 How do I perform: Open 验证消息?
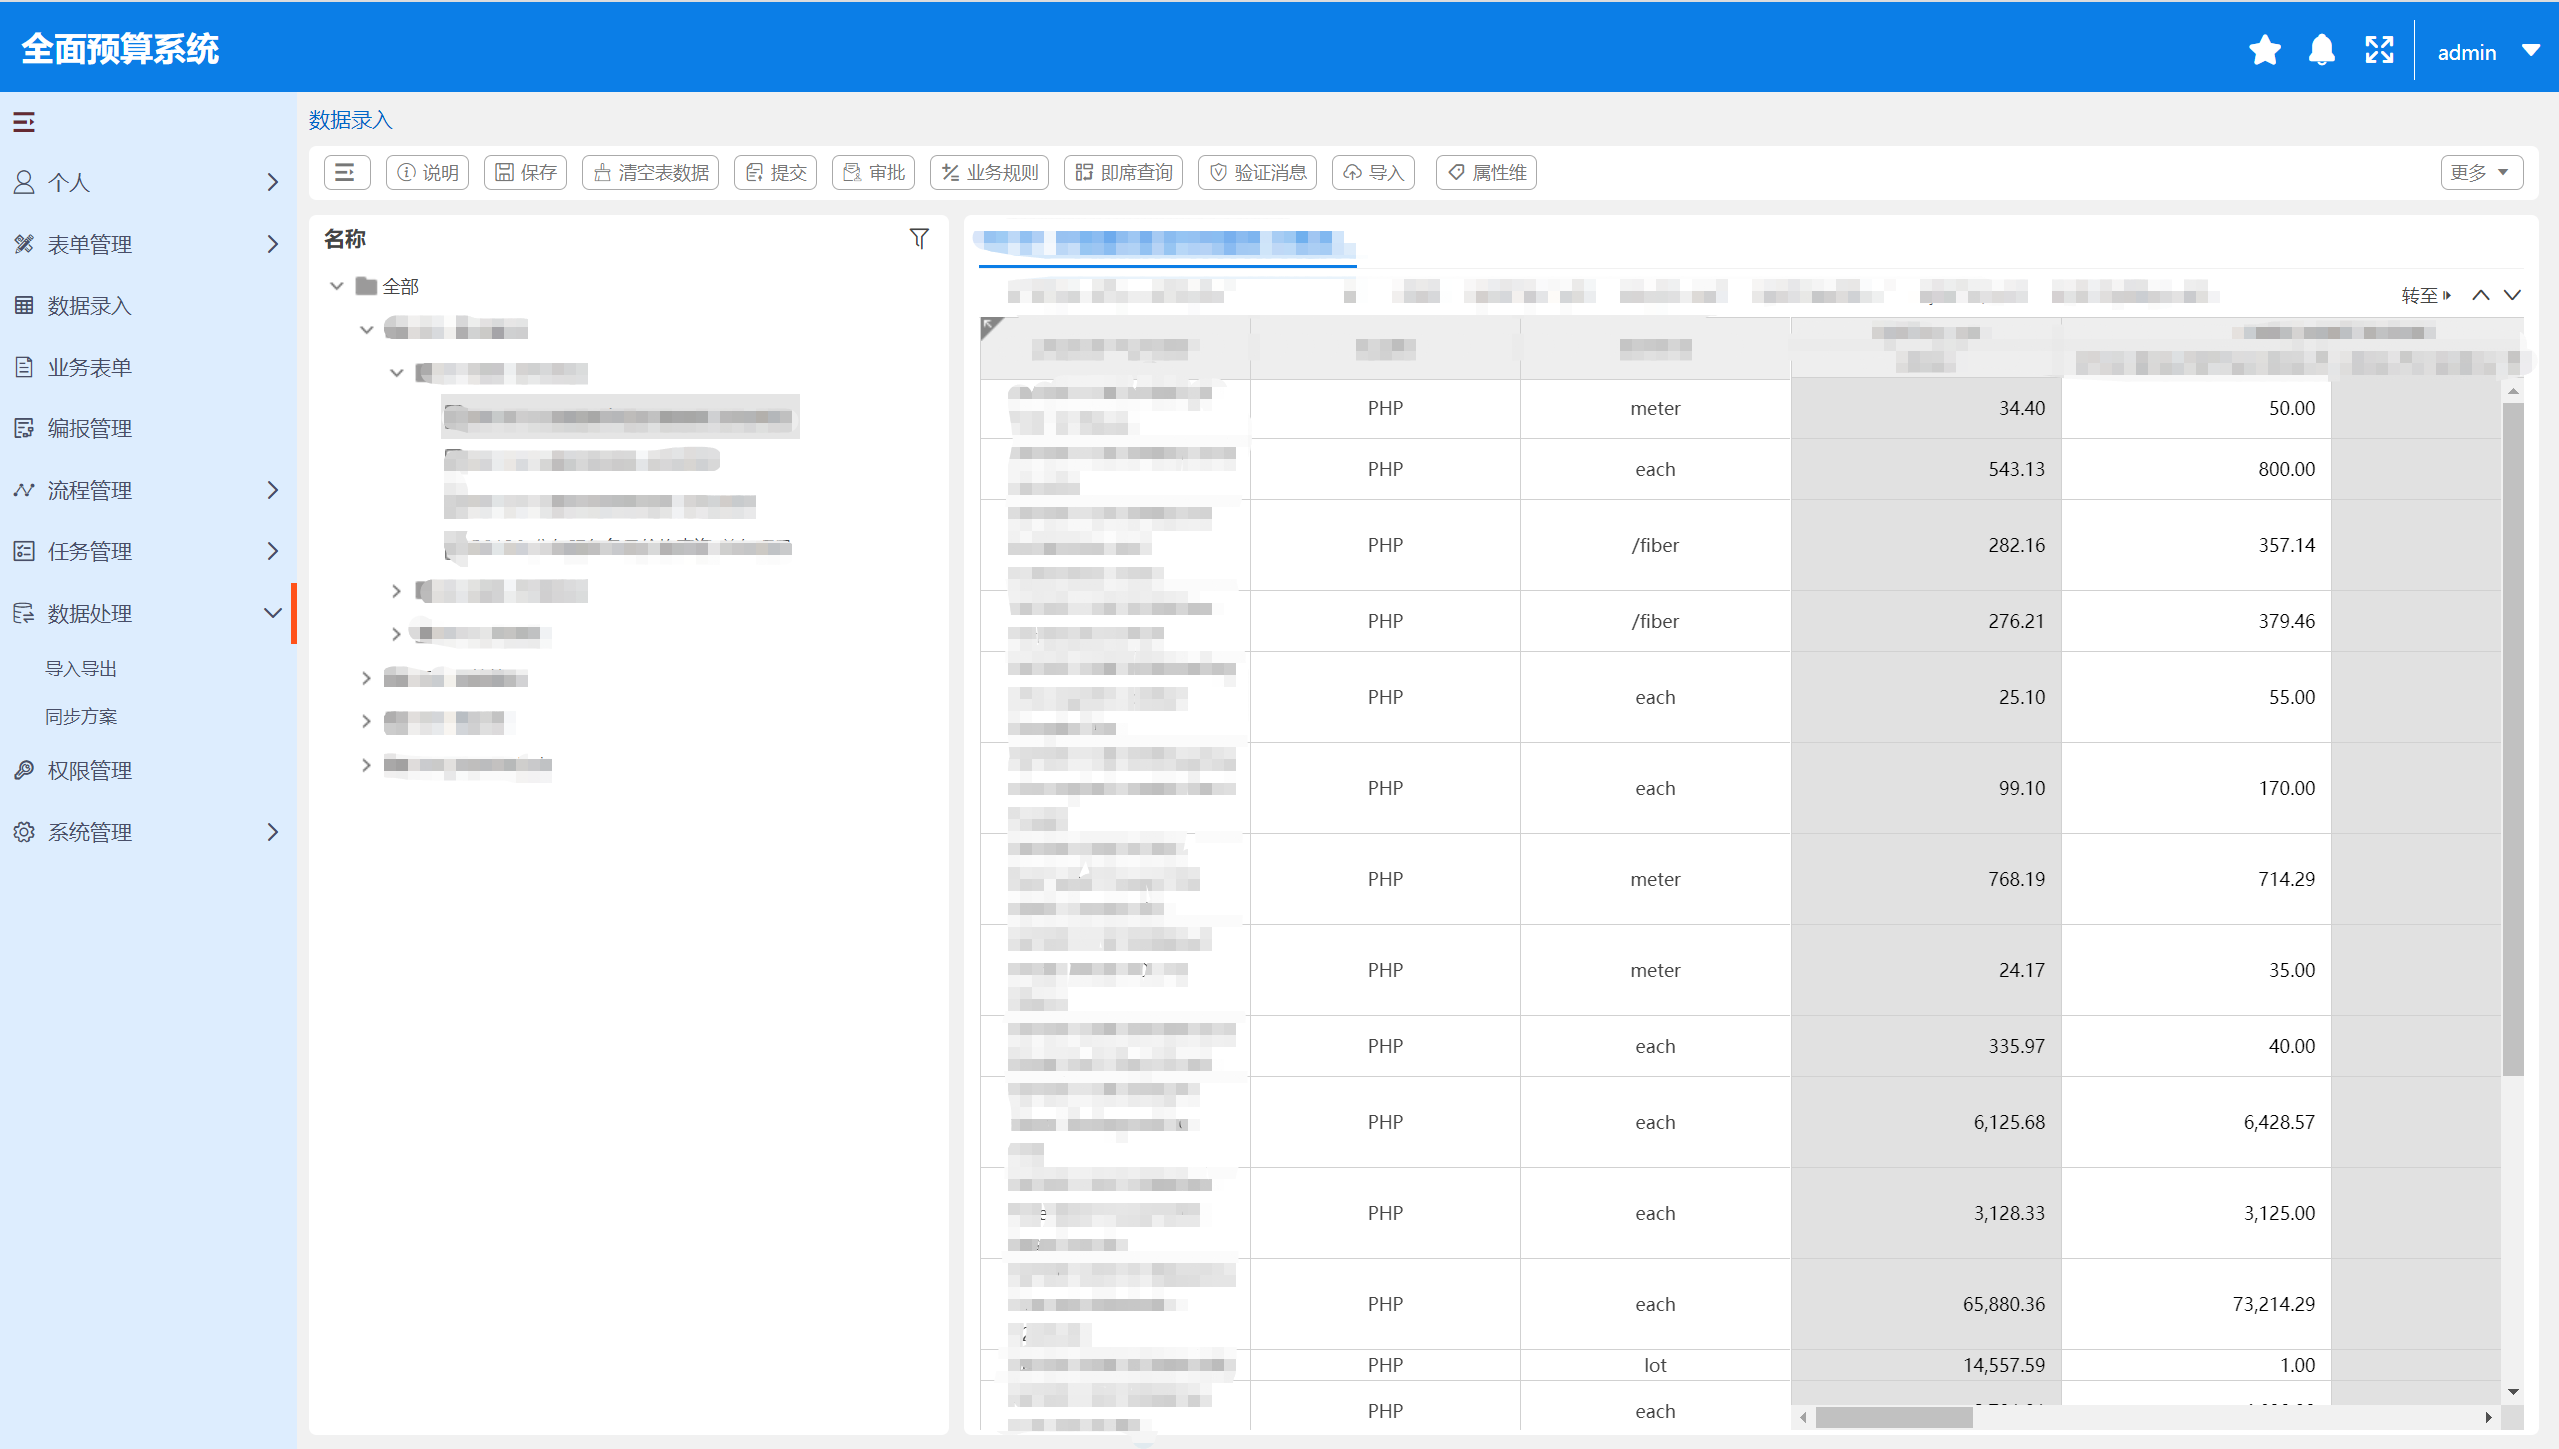[x=1258, y=172]
